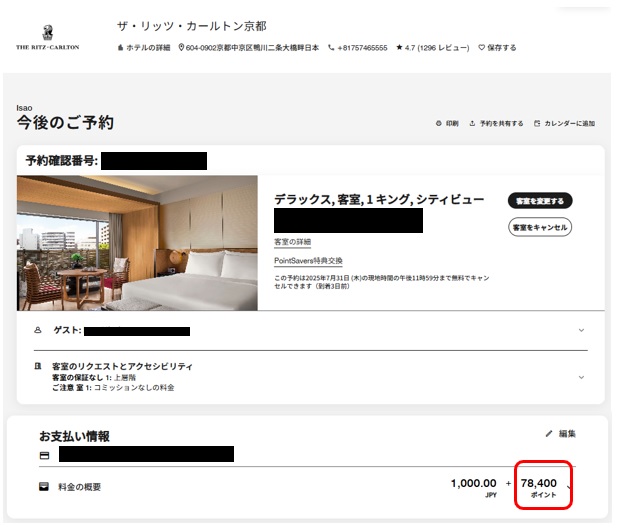
Task: Open PointSavers特典交換 link
Action: click(x=308, y=261)
